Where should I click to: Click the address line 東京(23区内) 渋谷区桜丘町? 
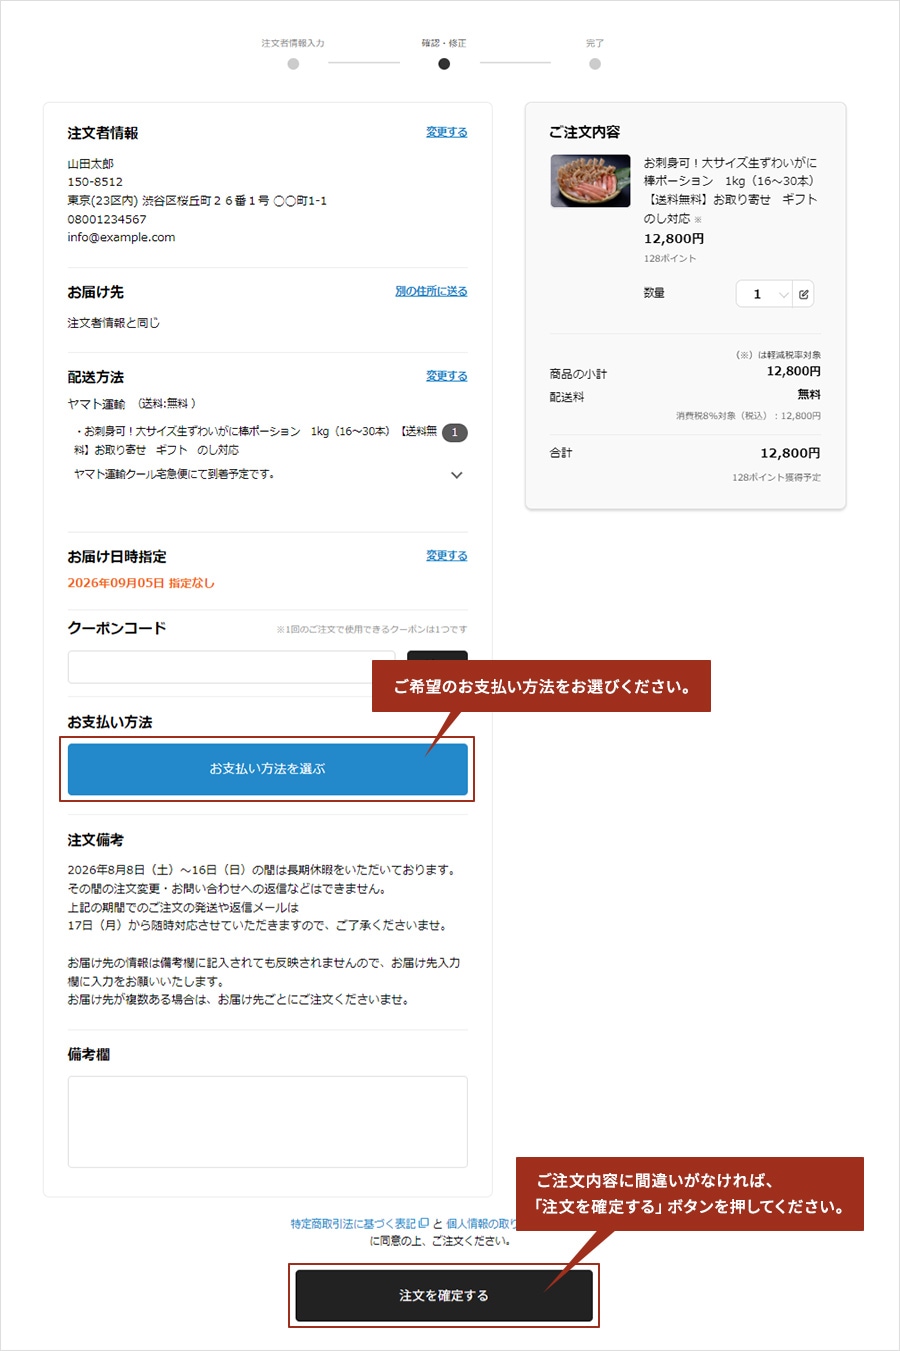coord(197,201)
